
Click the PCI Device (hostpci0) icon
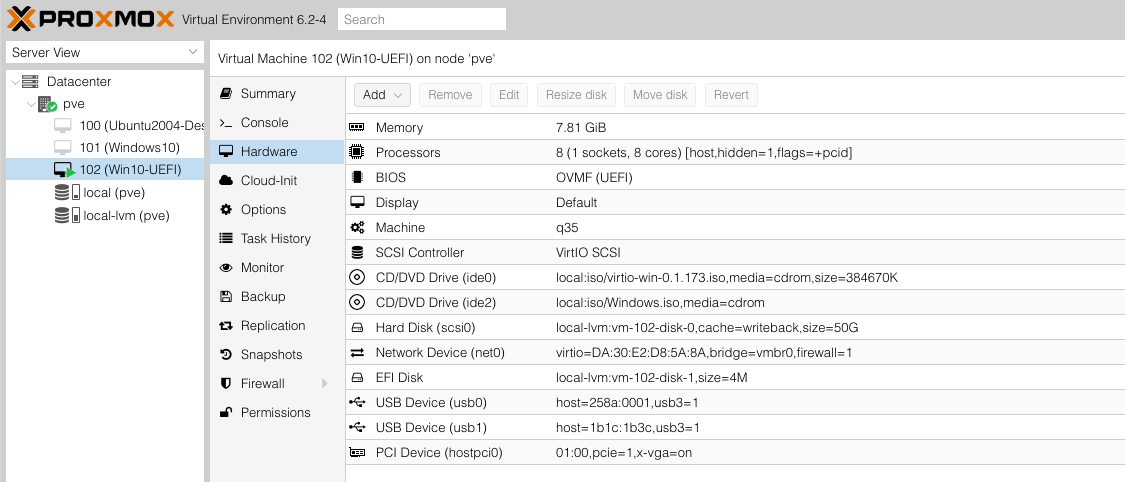tap(357, 453)
